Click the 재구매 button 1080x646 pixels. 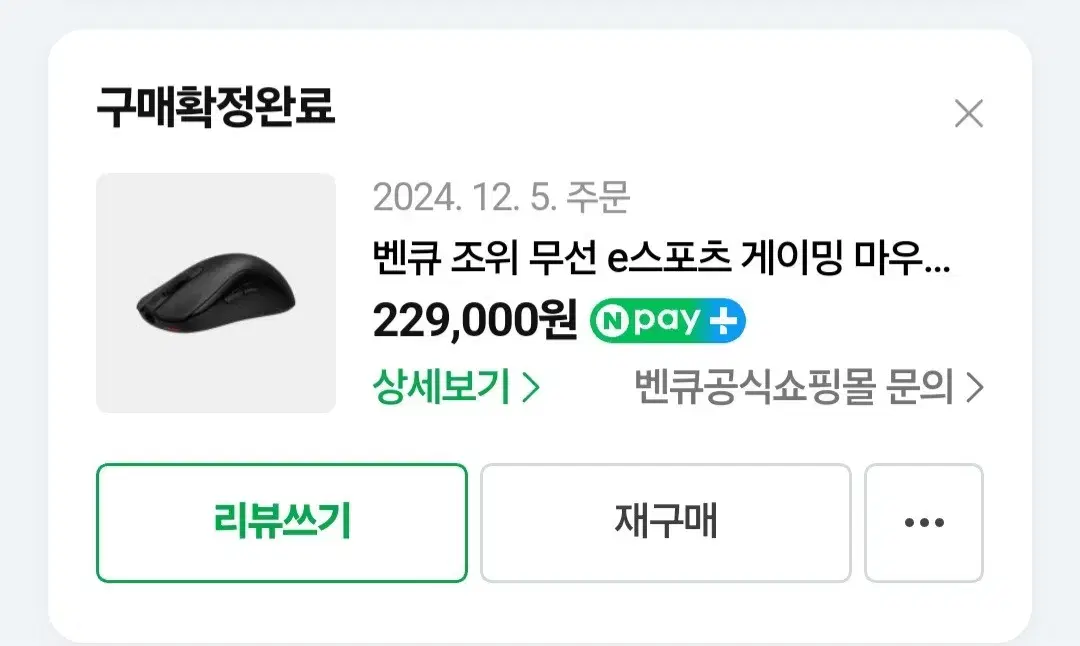coord(665,523)
